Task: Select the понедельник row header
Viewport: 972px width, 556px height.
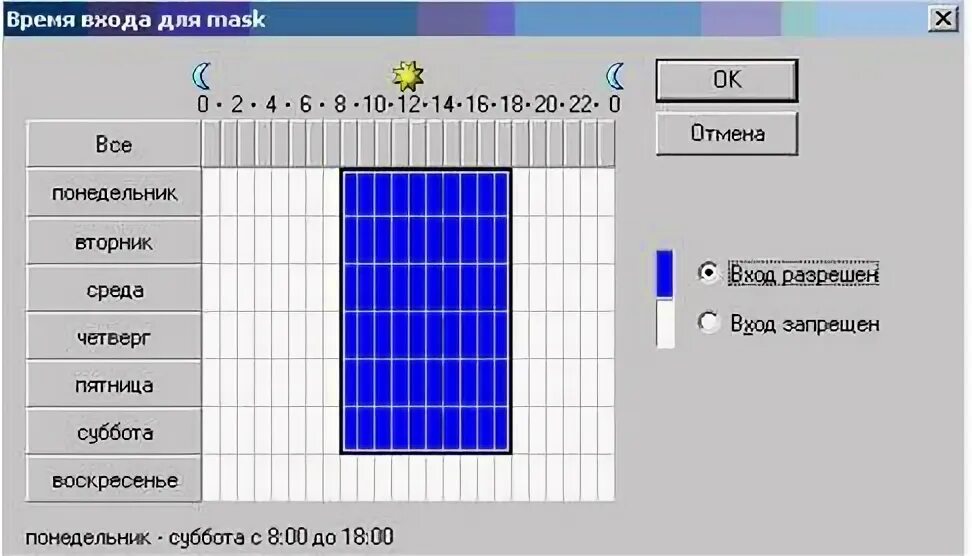Action: tap(113, 193)
